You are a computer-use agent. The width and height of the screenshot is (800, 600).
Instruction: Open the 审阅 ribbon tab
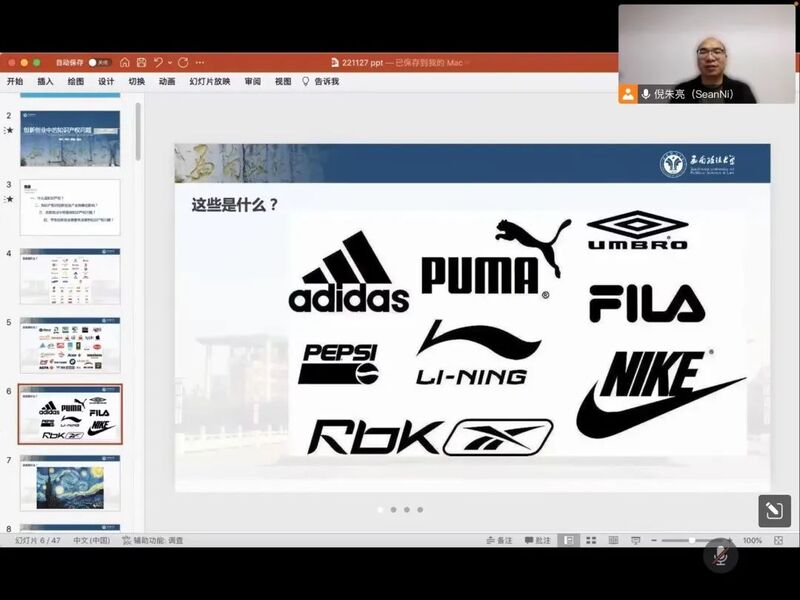(x=253, y=82)
